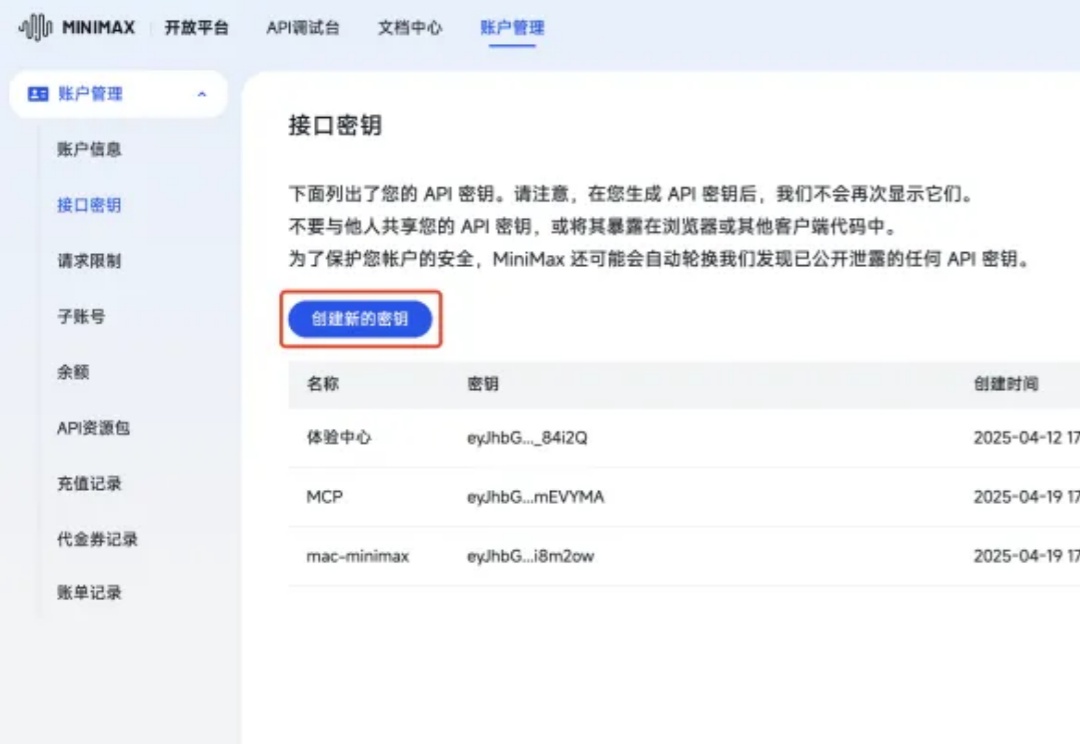This screenshot has height=744, width=1080.
Task: Open API资源包 sidebar item
Action: [94, 428]
